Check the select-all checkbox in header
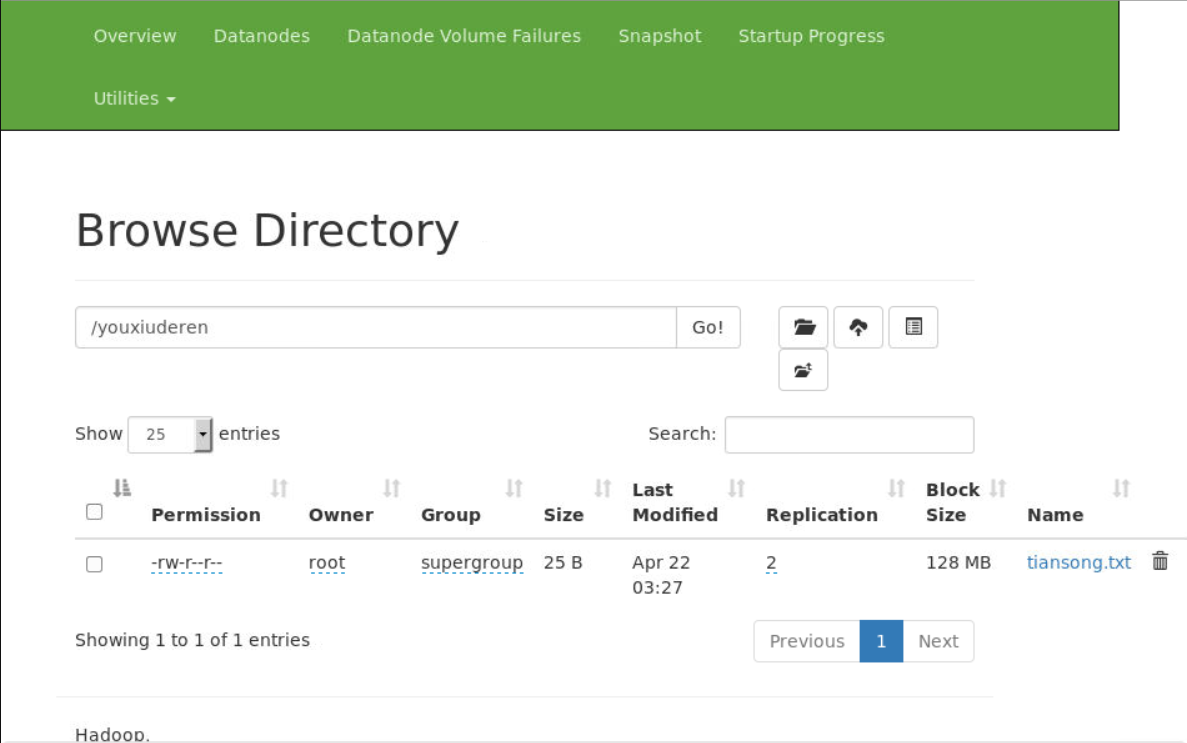The image size is (1187, 743). coord(95,512)
